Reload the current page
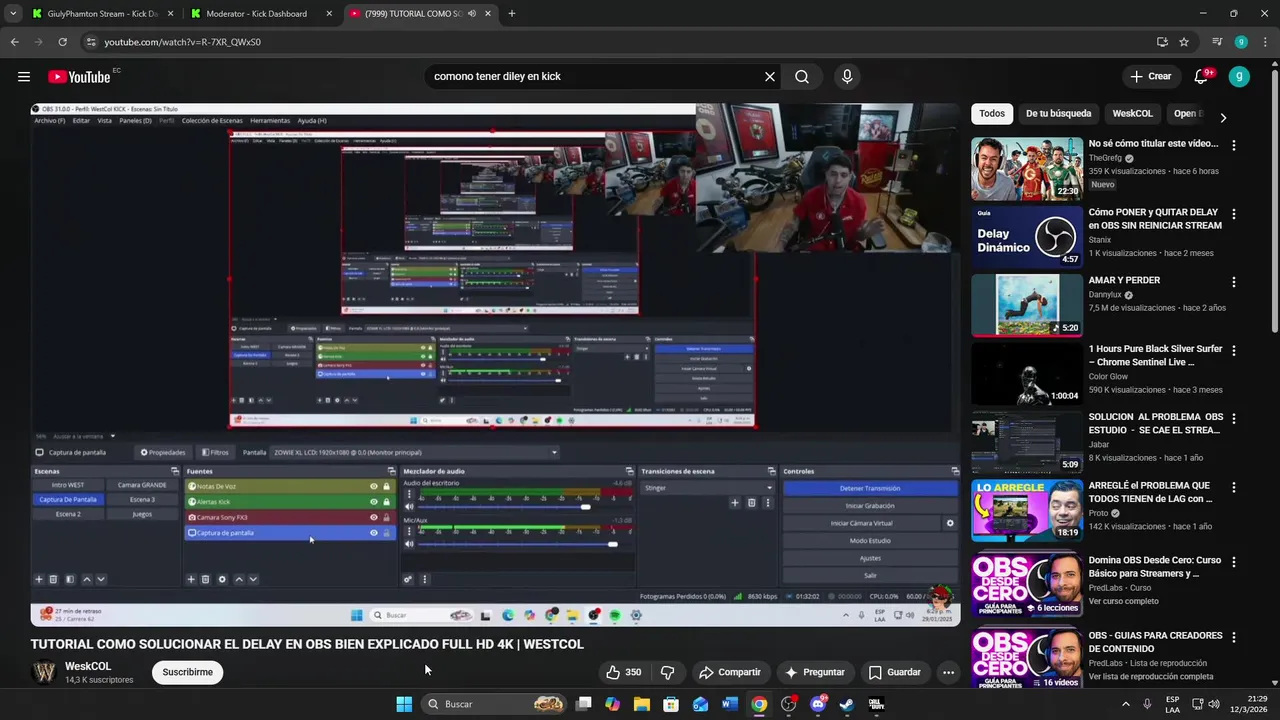The width and height of the screenshot is (1280, 720). (62, 42)
